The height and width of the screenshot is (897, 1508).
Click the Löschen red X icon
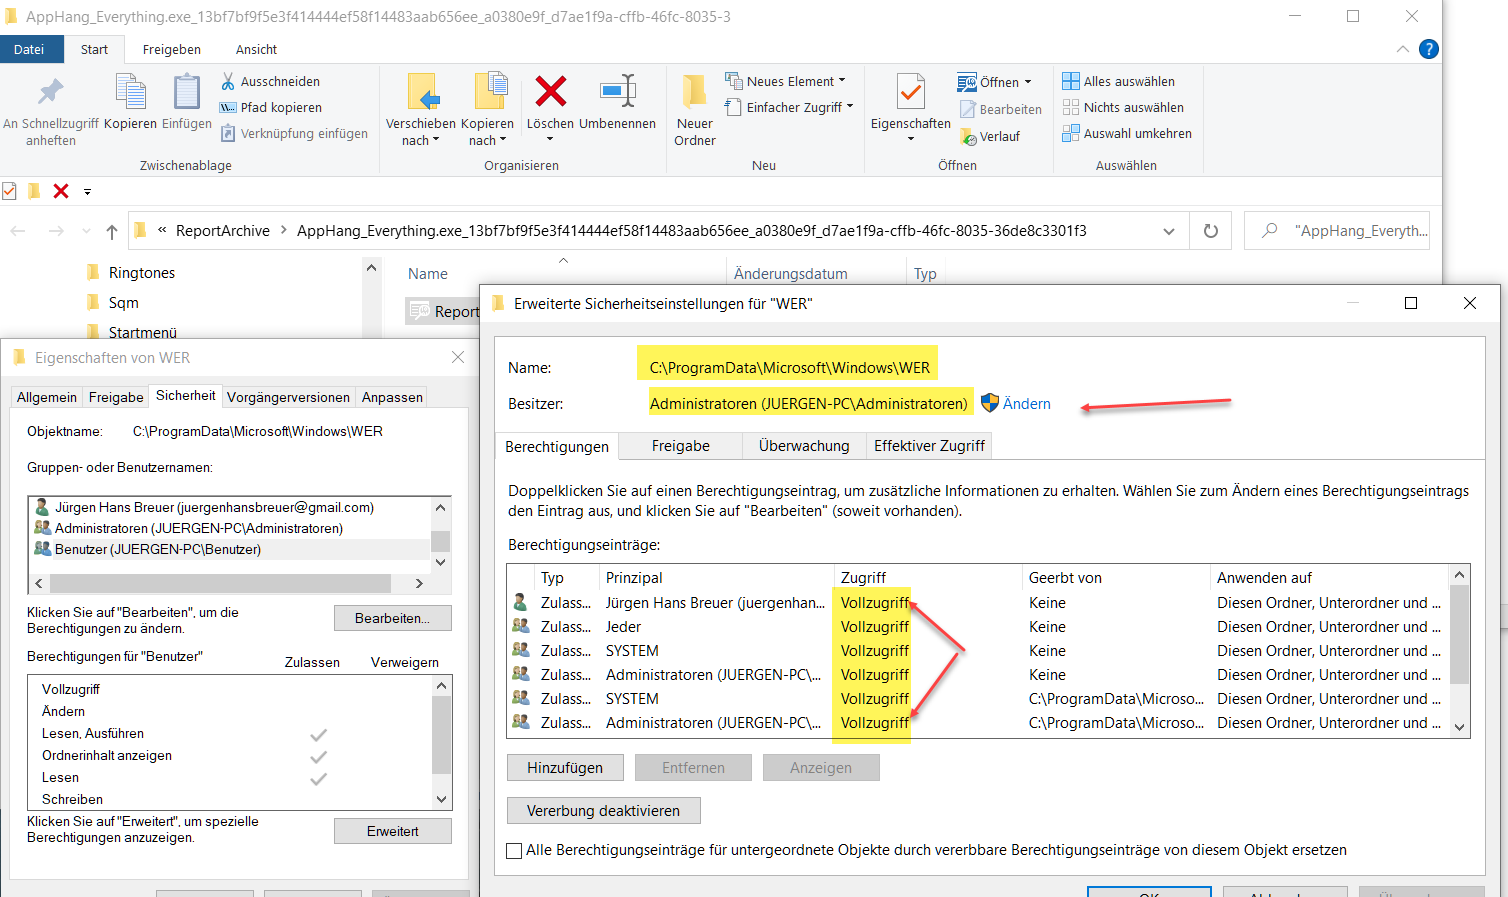click(x=550, y=92)
